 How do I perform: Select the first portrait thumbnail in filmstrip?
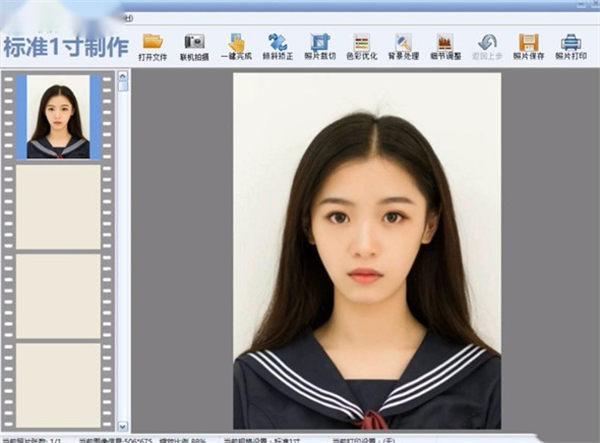(58, 117)
